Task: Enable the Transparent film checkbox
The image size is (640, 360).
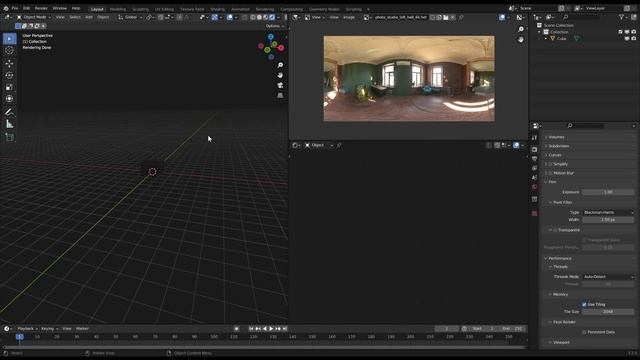Action: coord(555,230)
